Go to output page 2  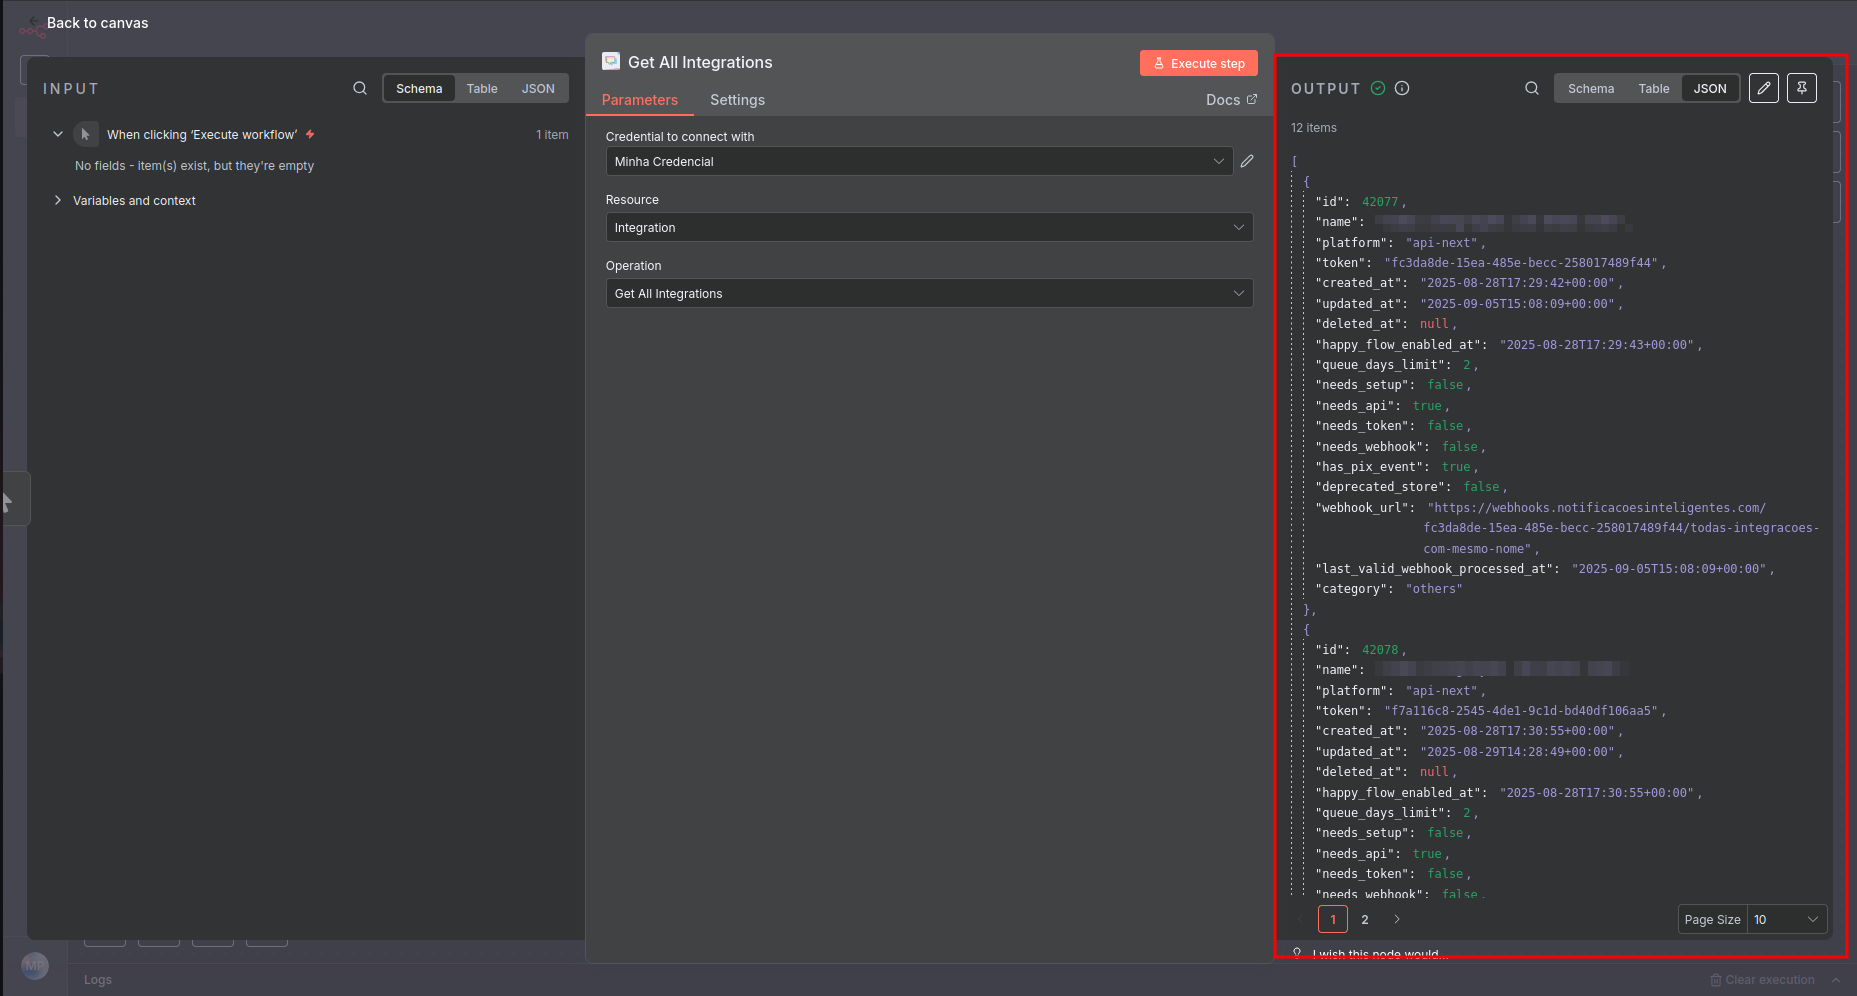1365,919
